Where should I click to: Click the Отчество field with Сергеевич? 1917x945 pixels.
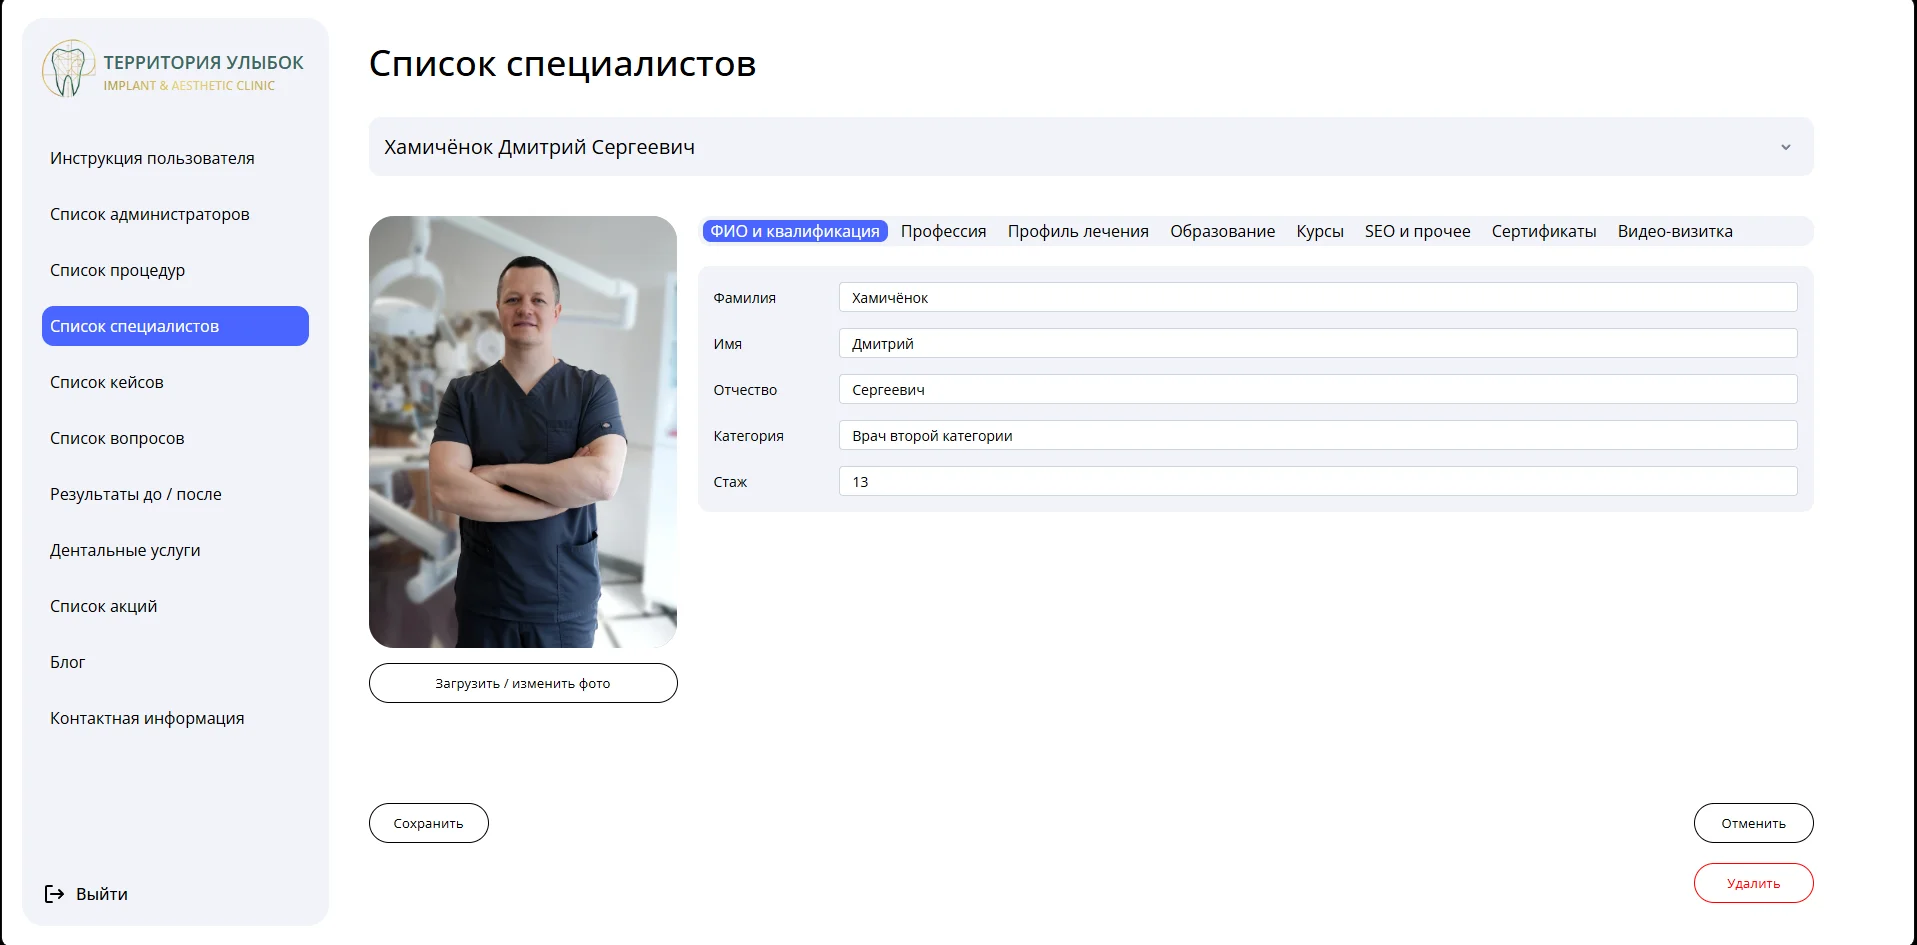pos(1317,389)
